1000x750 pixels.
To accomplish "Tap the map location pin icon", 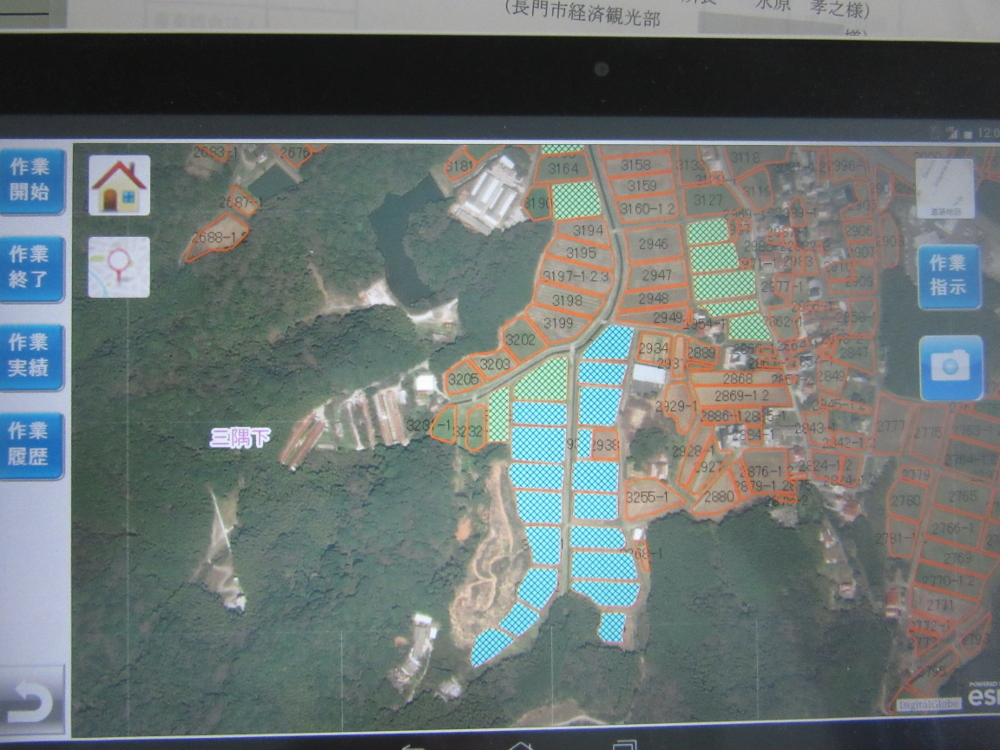I will click(119, 267).
